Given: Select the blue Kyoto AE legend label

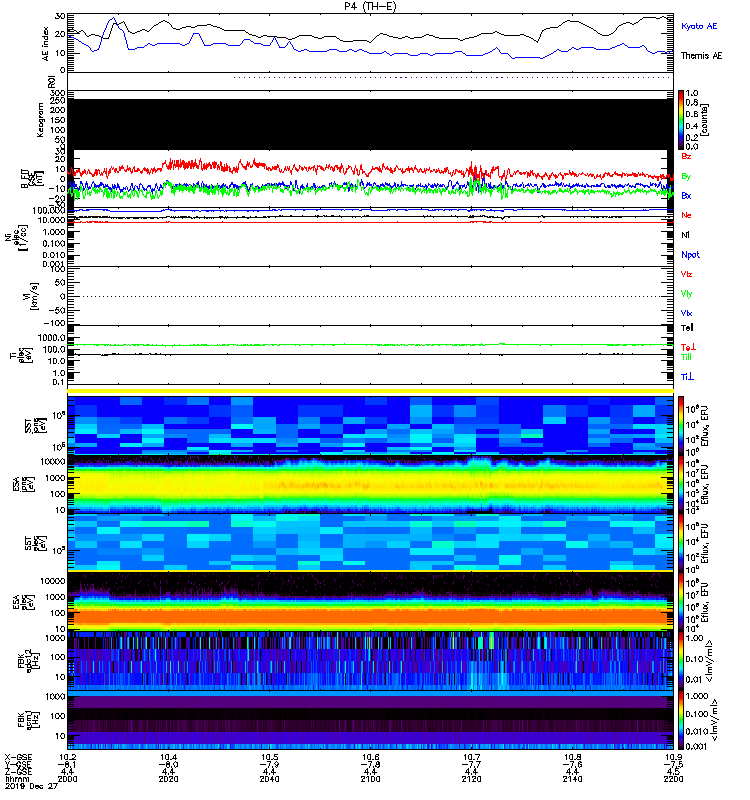Looking at the screenshot, I should pos(699,26).
